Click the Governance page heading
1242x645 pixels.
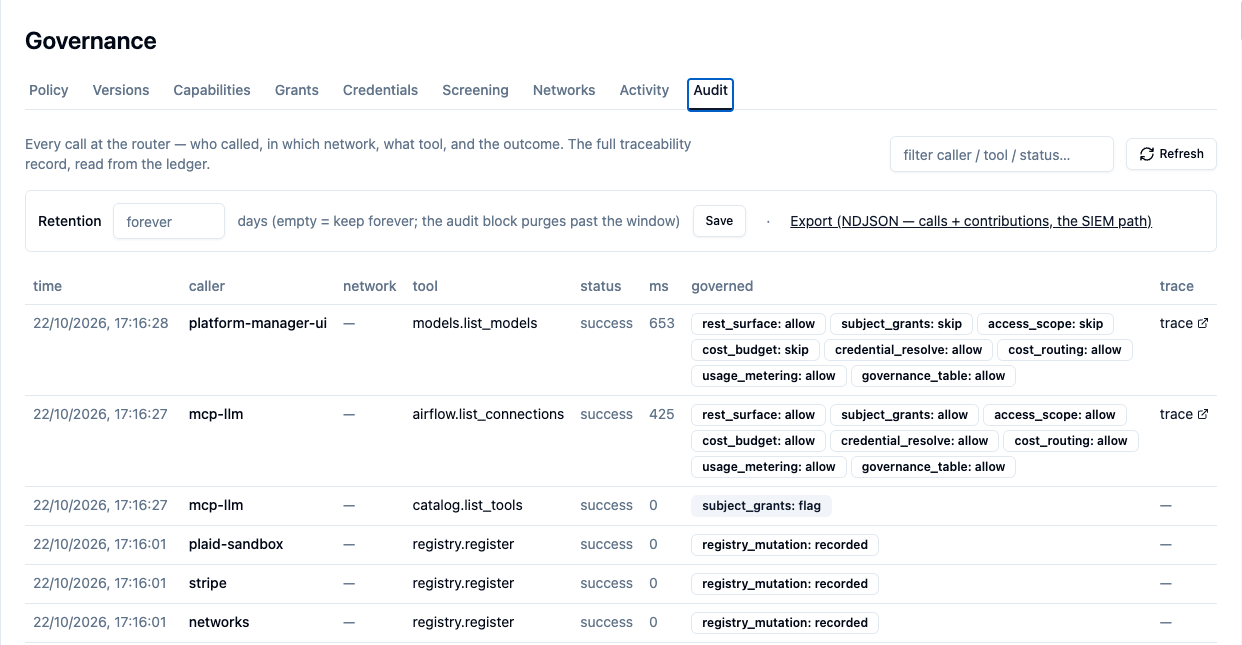pyautogui.click(x=91, y=41)
